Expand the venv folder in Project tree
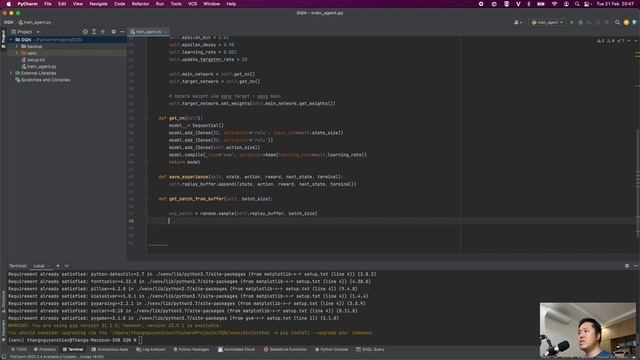 coord(17,53)
